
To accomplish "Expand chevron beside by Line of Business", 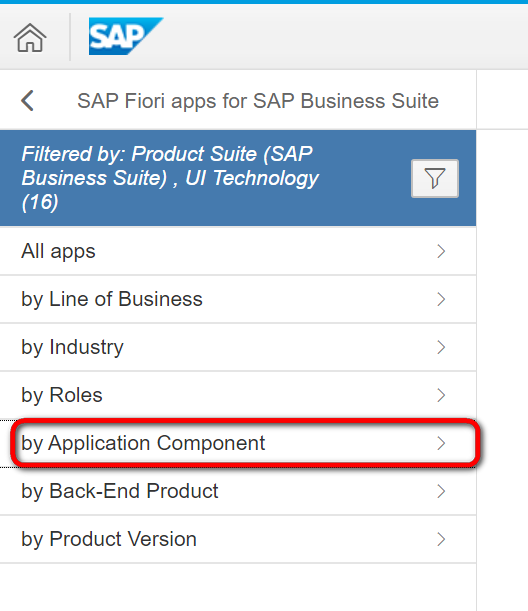I will [441, 299].
